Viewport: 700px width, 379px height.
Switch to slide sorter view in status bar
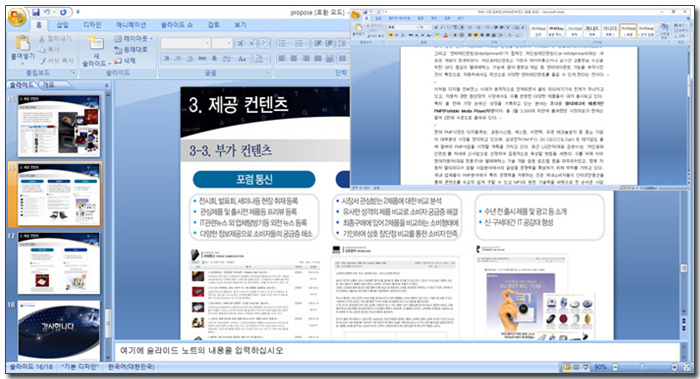pos(576,367)
